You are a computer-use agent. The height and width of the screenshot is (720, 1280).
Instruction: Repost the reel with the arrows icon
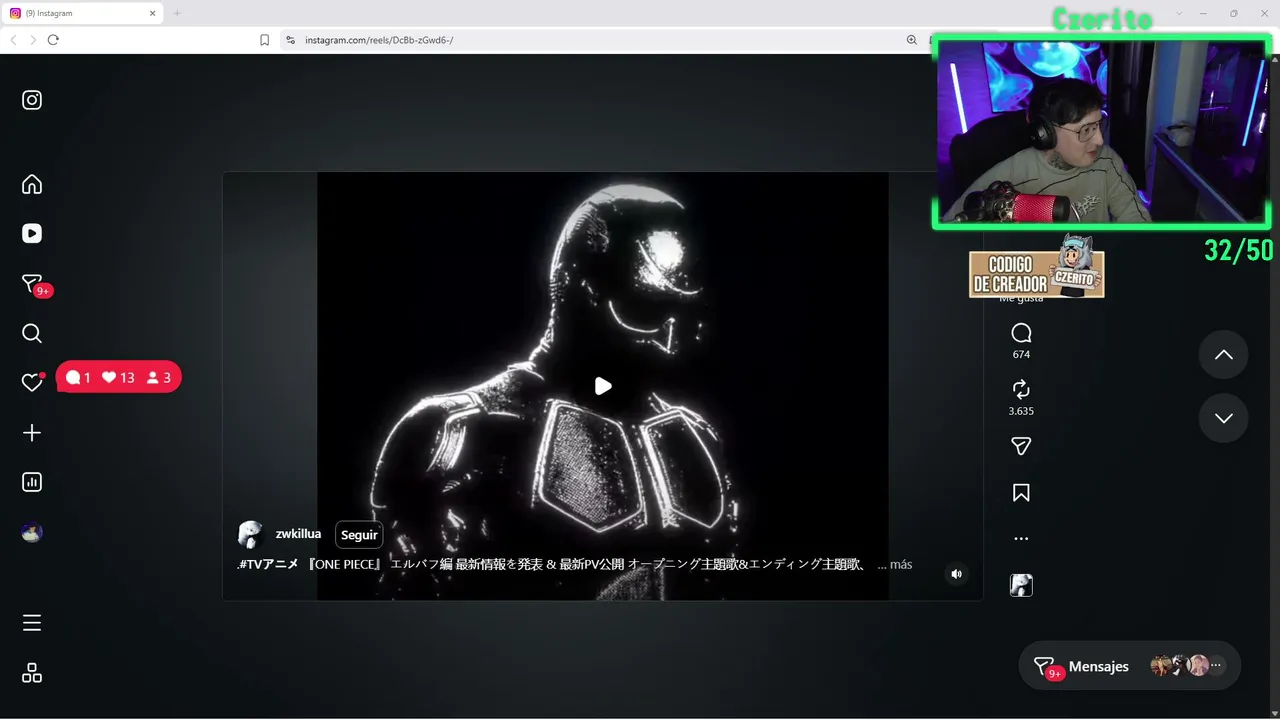(1021, 389)
